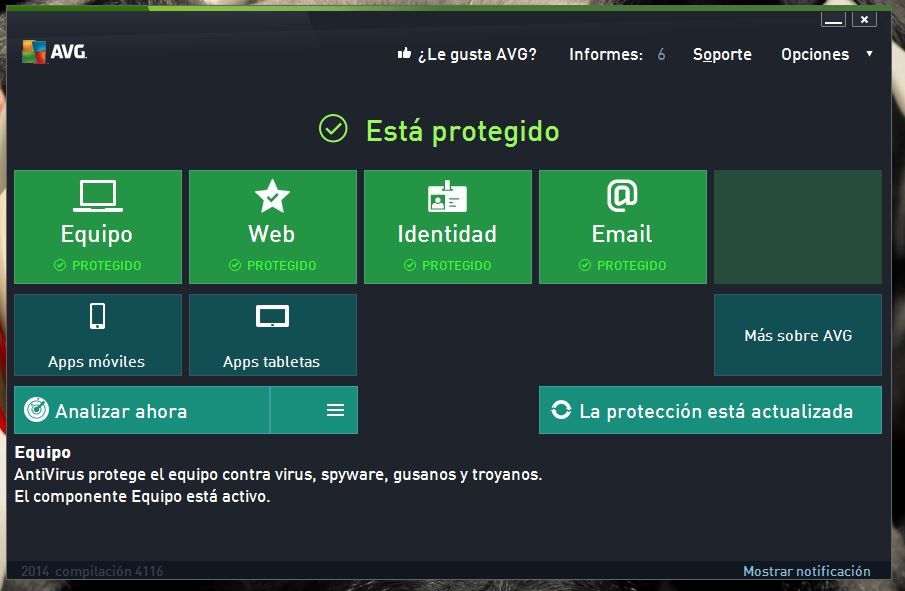Open the Web protection tile
905x591 pixels.
pos(272,227)
